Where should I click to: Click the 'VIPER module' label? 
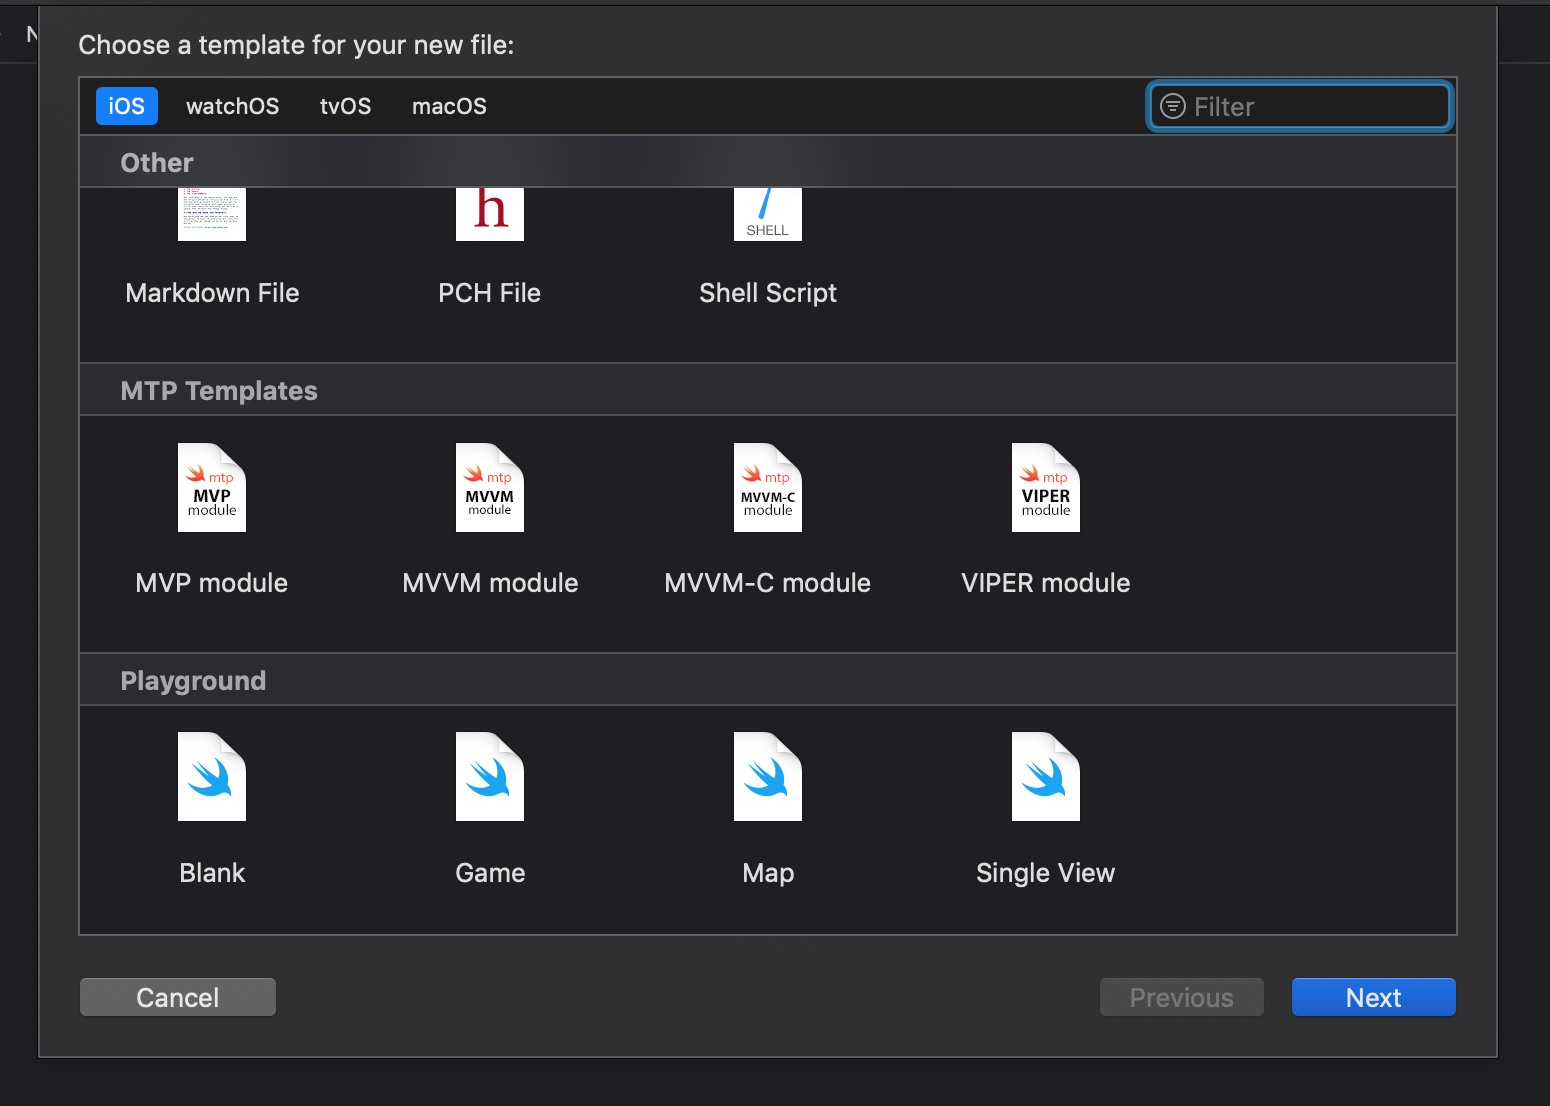(x=1046, y=583)
